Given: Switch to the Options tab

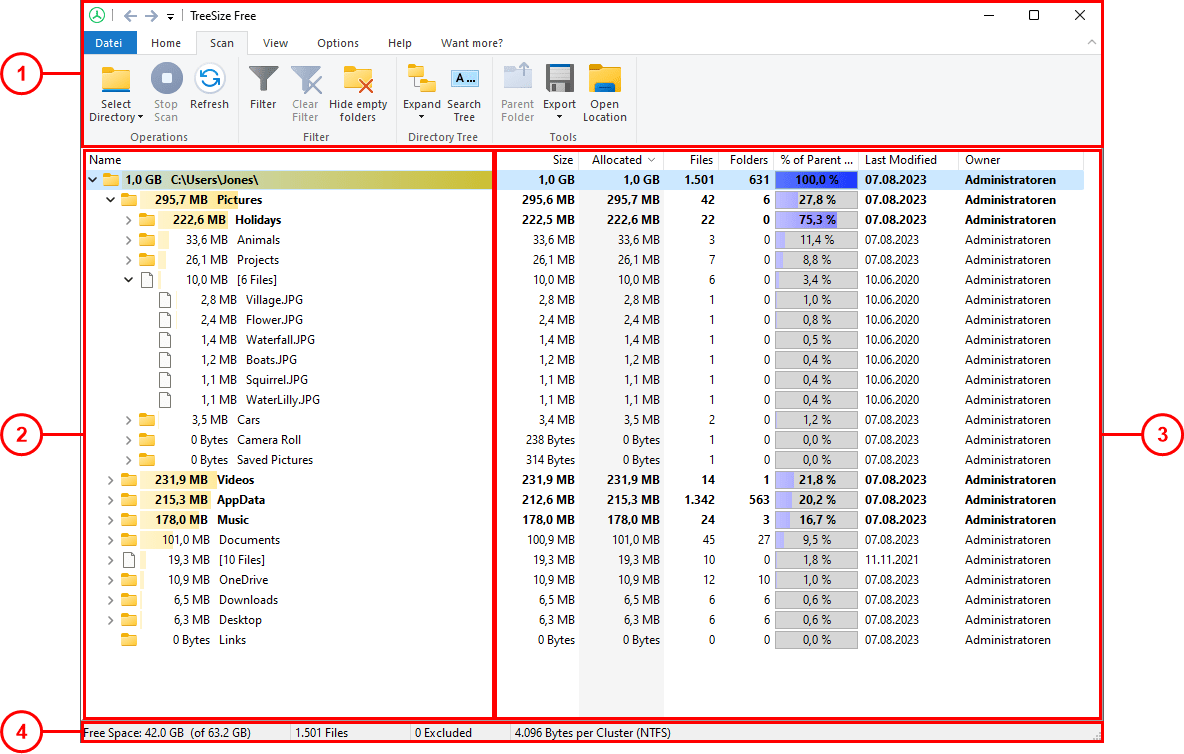Looking at the screenshot, I should [x=338, y=43].
